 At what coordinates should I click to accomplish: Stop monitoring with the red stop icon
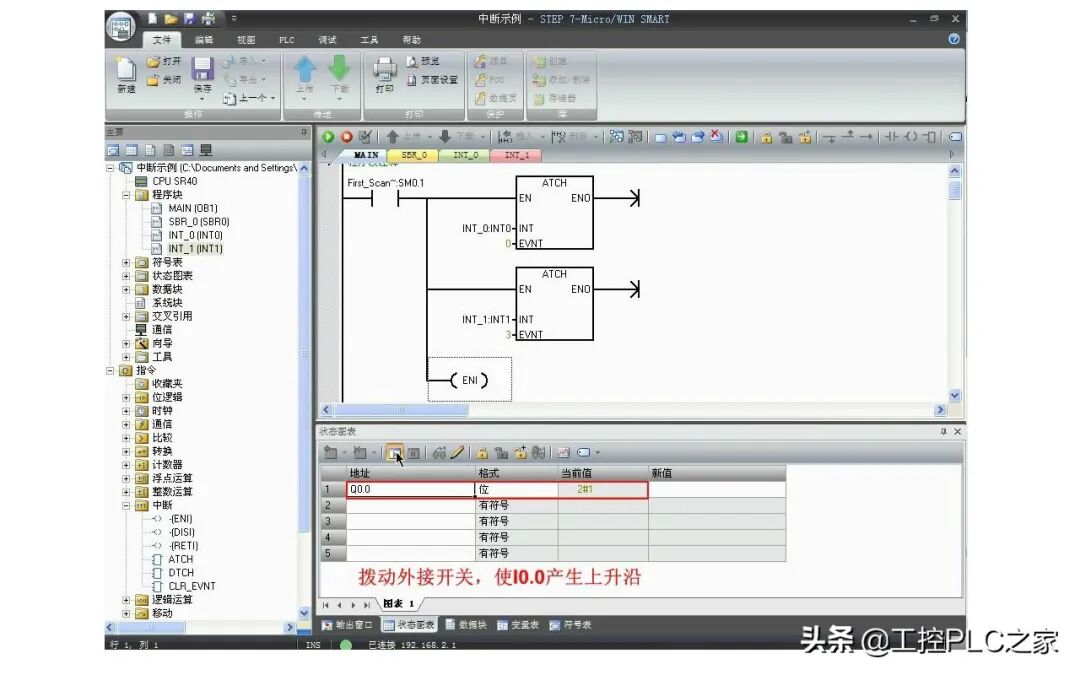[x=344, y=136]
